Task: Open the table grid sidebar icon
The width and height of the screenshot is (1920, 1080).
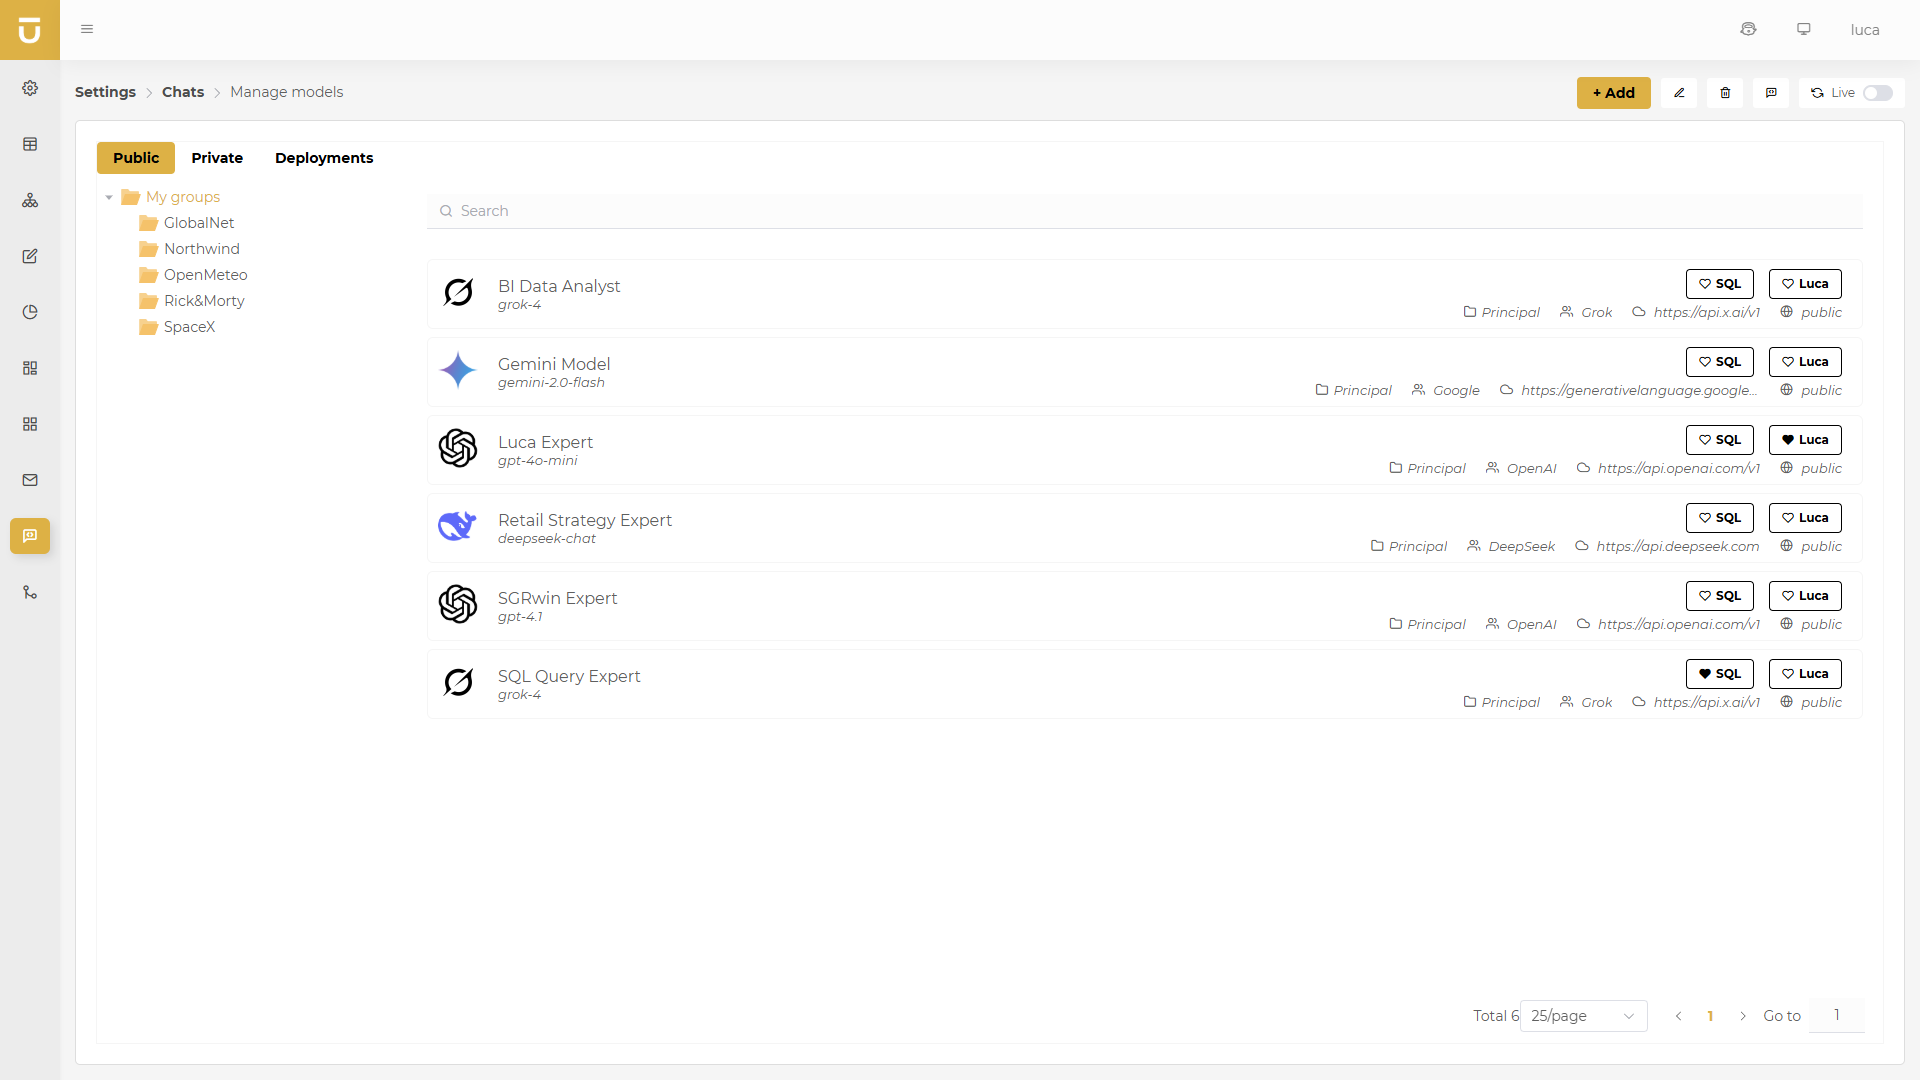Action: pyautogui.click(x=30, y=144)
